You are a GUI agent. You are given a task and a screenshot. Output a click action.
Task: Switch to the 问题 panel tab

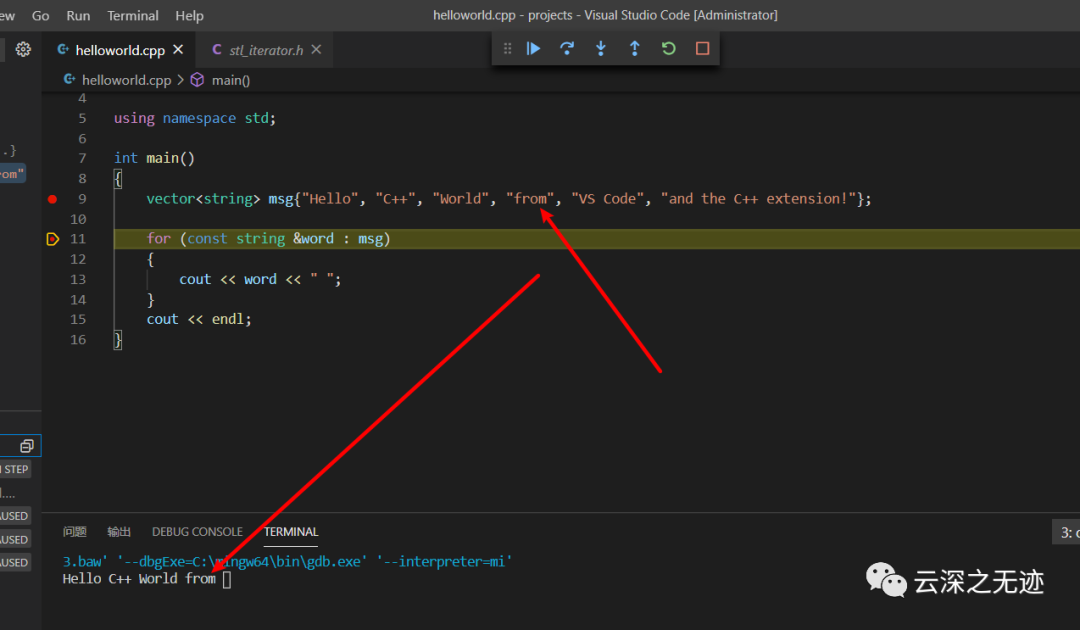point(74,532)
